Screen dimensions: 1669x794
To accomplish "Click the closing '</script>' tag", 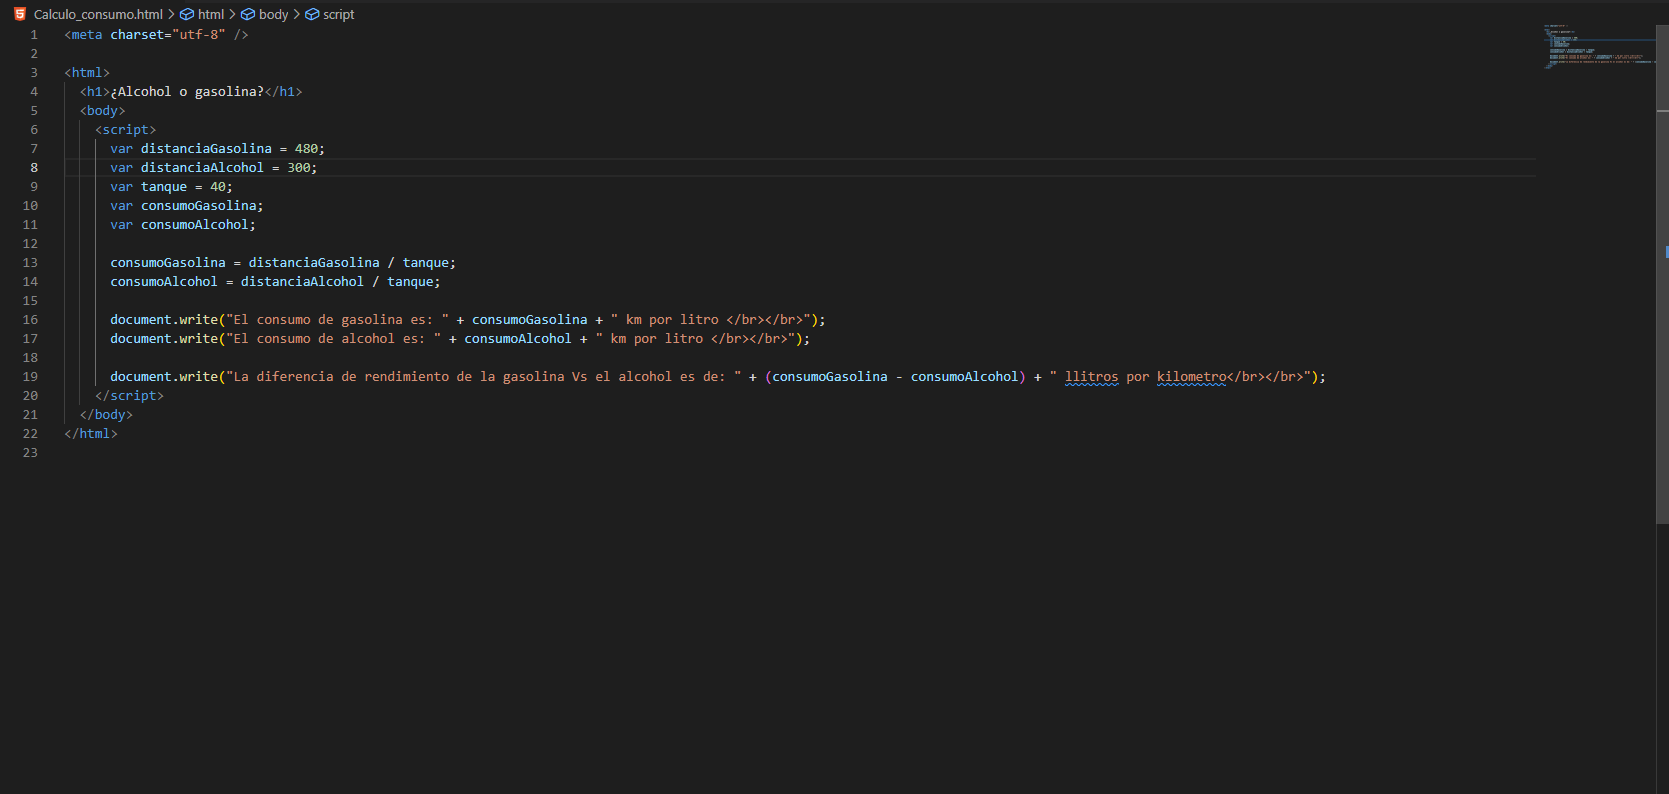I will [x=129, y=396].
